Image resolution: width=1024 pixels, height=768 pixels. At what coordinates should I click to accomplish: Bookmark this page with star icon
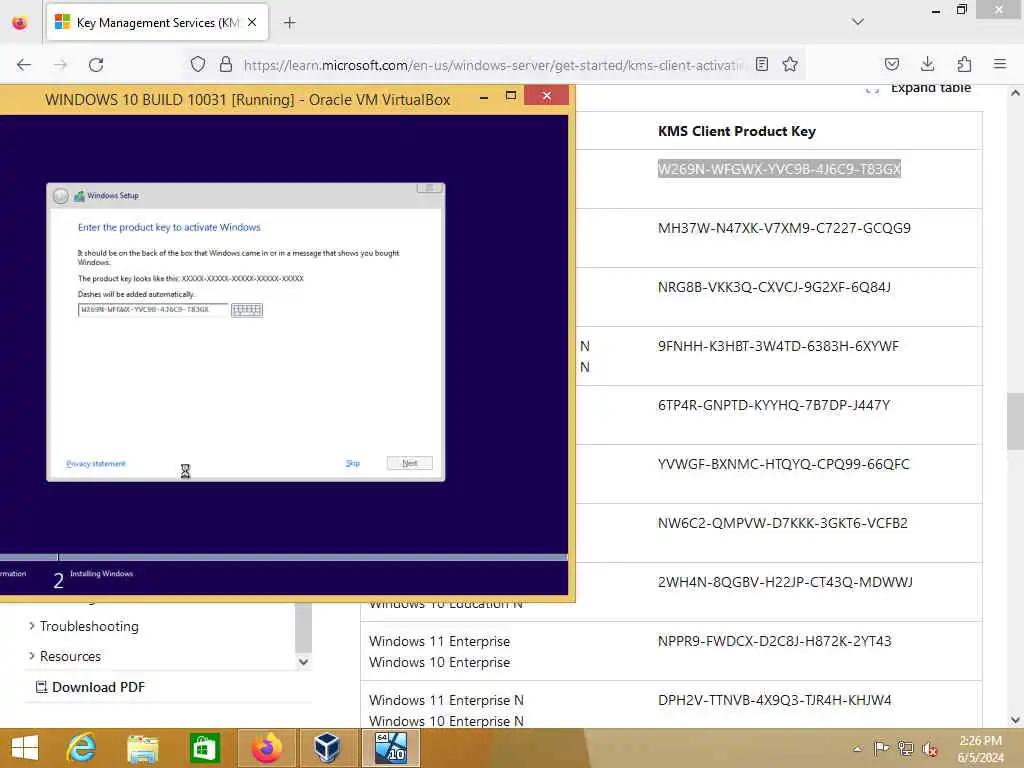[790, 64]
